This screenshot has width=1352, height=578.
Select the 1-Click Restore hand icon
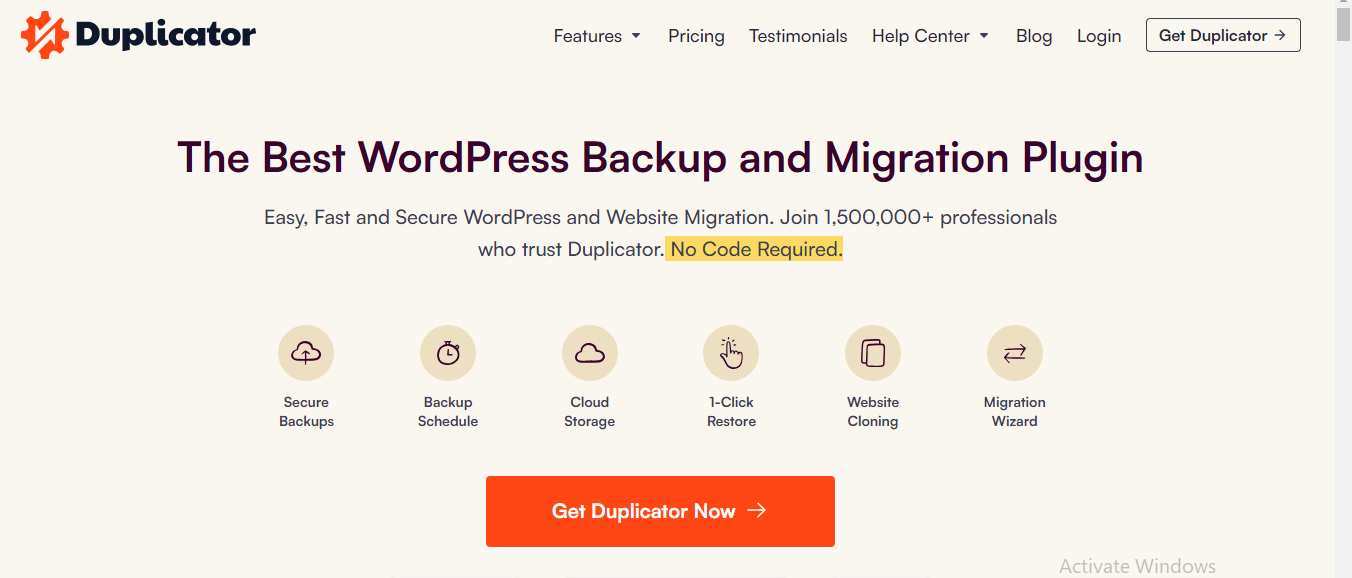(x=731, y=353)
